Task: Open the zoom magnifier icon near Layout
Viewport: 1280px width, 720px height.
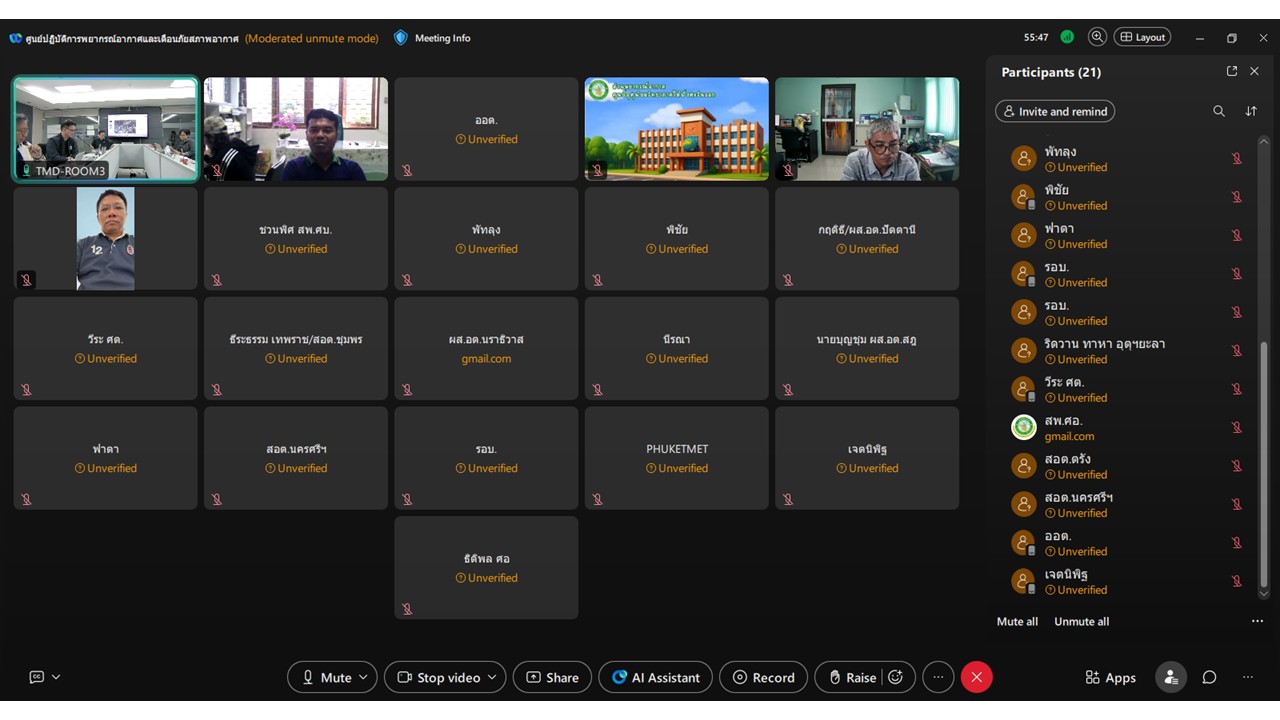Action: click(x=1097, y=37)
